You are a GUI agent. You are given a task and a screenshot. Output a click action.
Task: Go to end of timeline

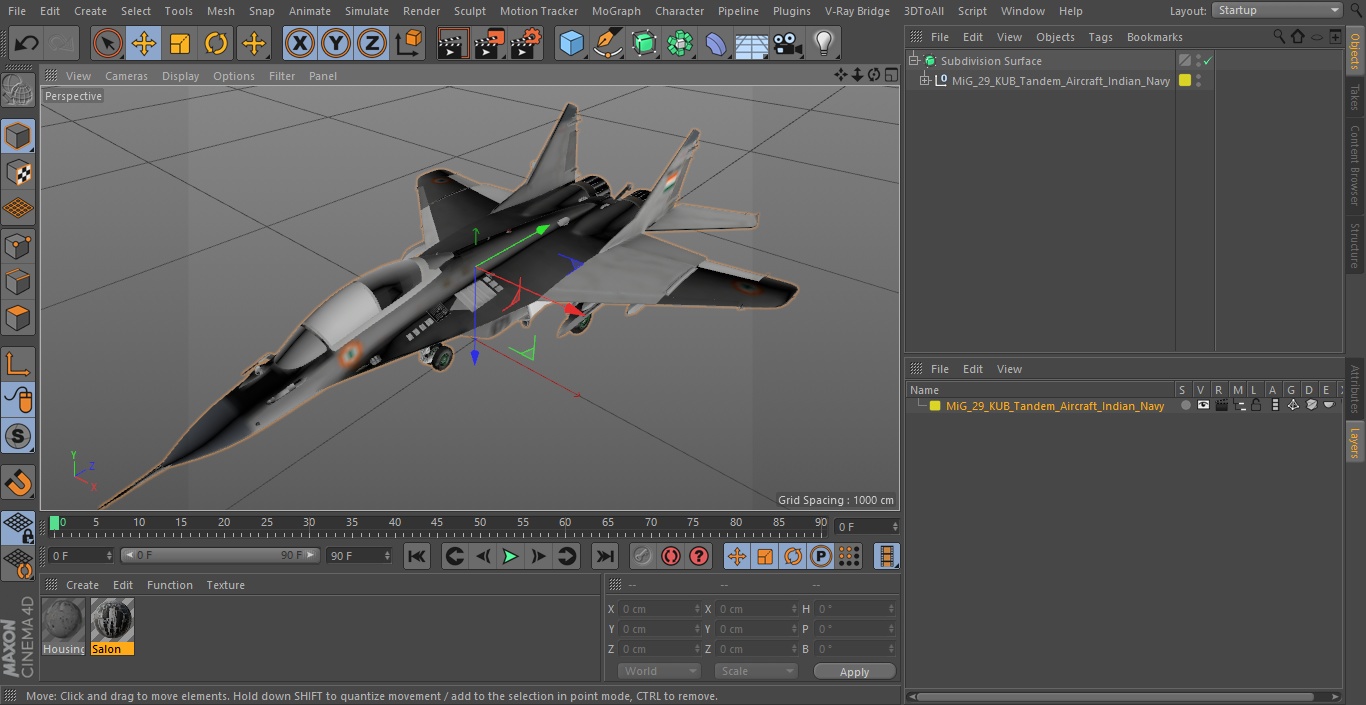(605, 556)
